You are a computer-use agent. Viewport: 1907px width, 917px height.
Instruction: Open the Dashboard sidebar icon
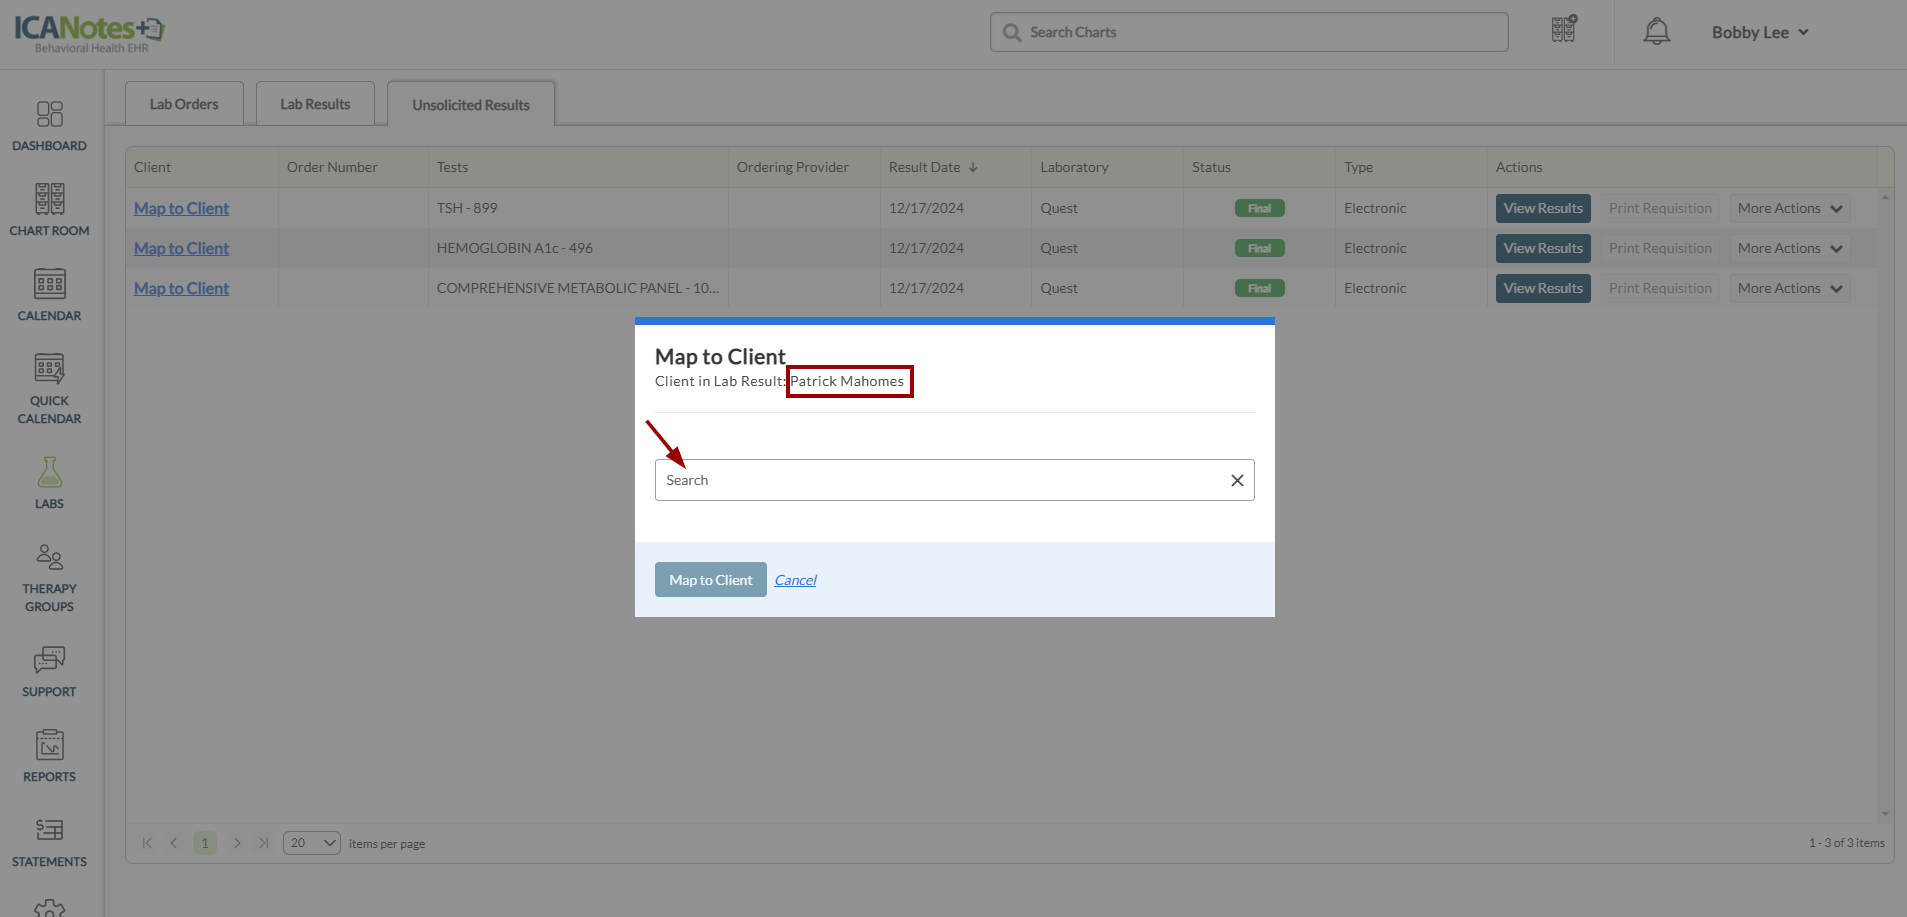(x=49, y=126)
